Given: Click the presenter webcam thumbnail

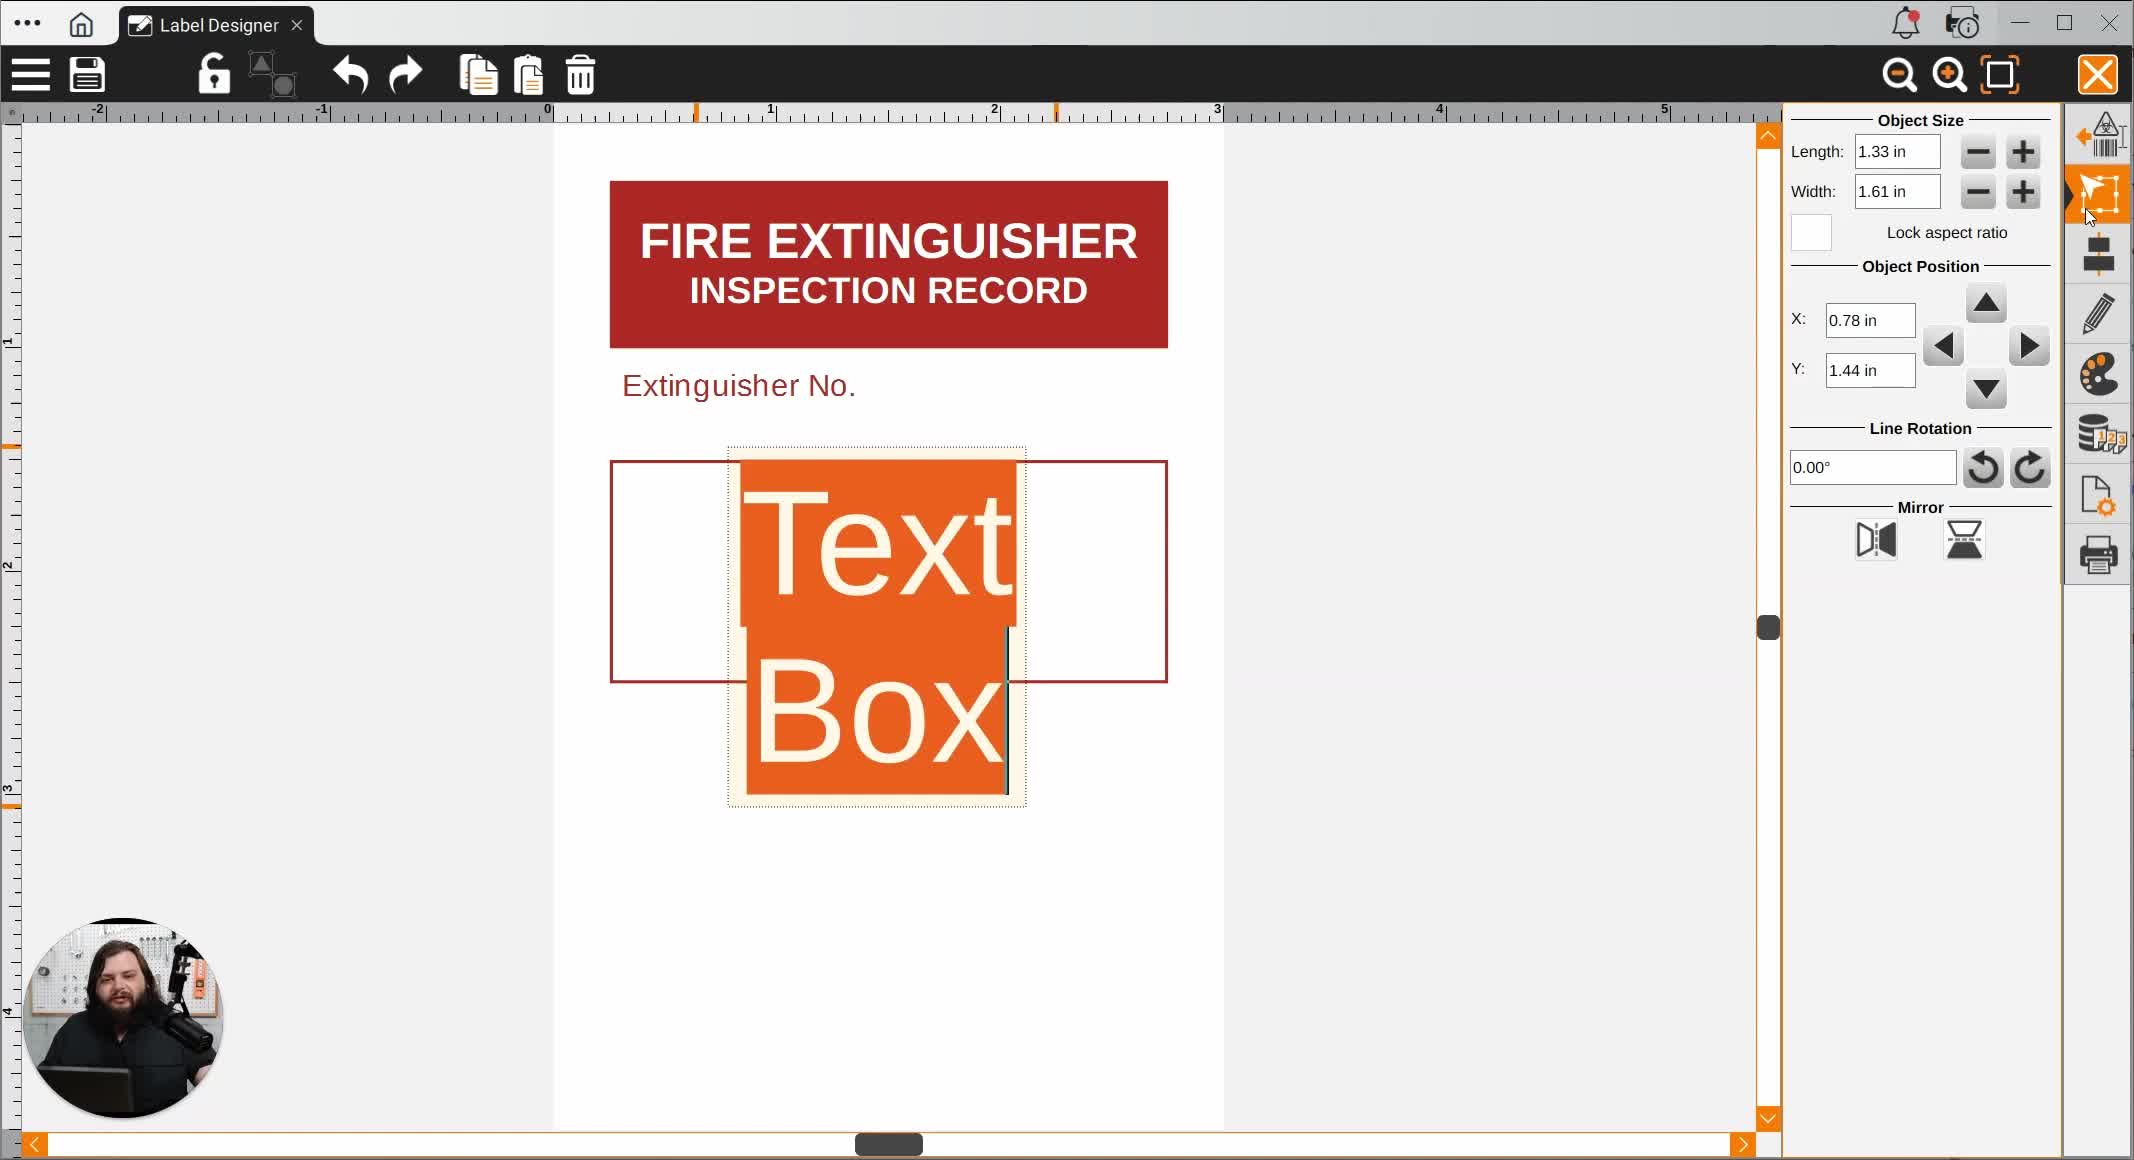Looking at the screenshot, I should (123, 1017).
